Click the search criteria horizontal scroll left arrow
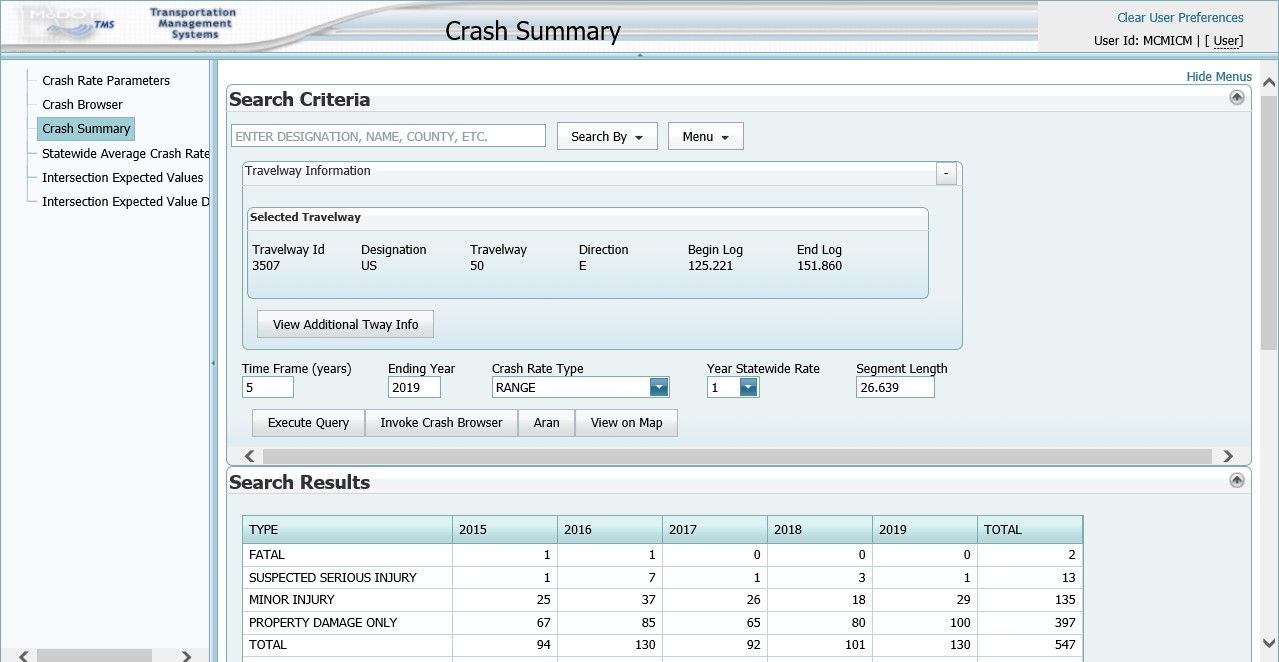 pos(250,456)
